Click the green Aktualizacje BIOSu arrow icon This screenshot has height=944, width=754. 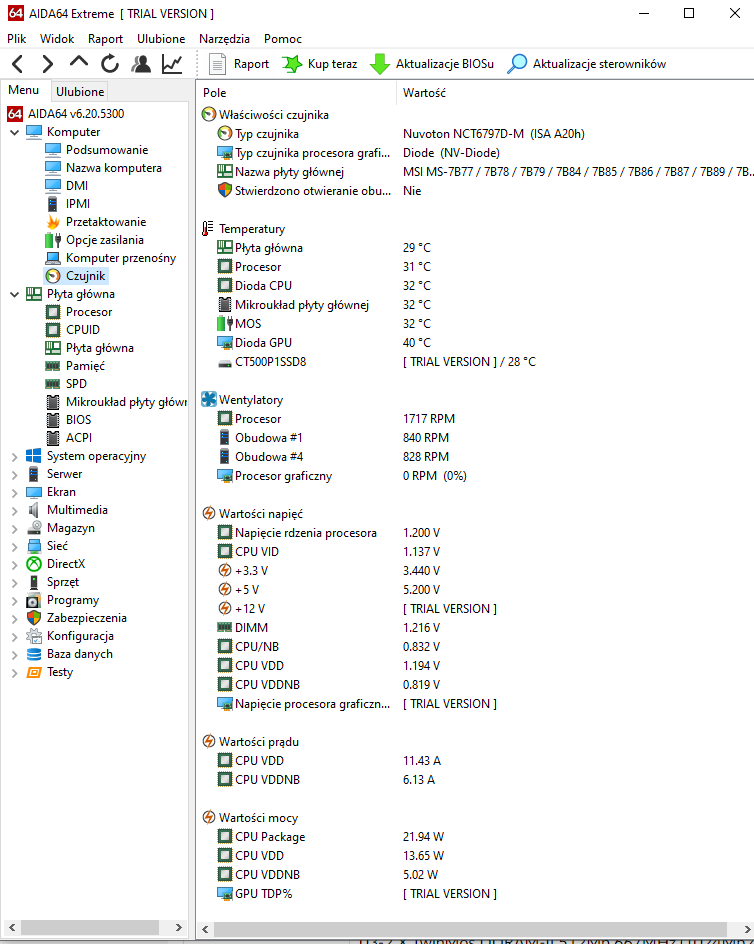pyautogui.click(x=379, y=64)
